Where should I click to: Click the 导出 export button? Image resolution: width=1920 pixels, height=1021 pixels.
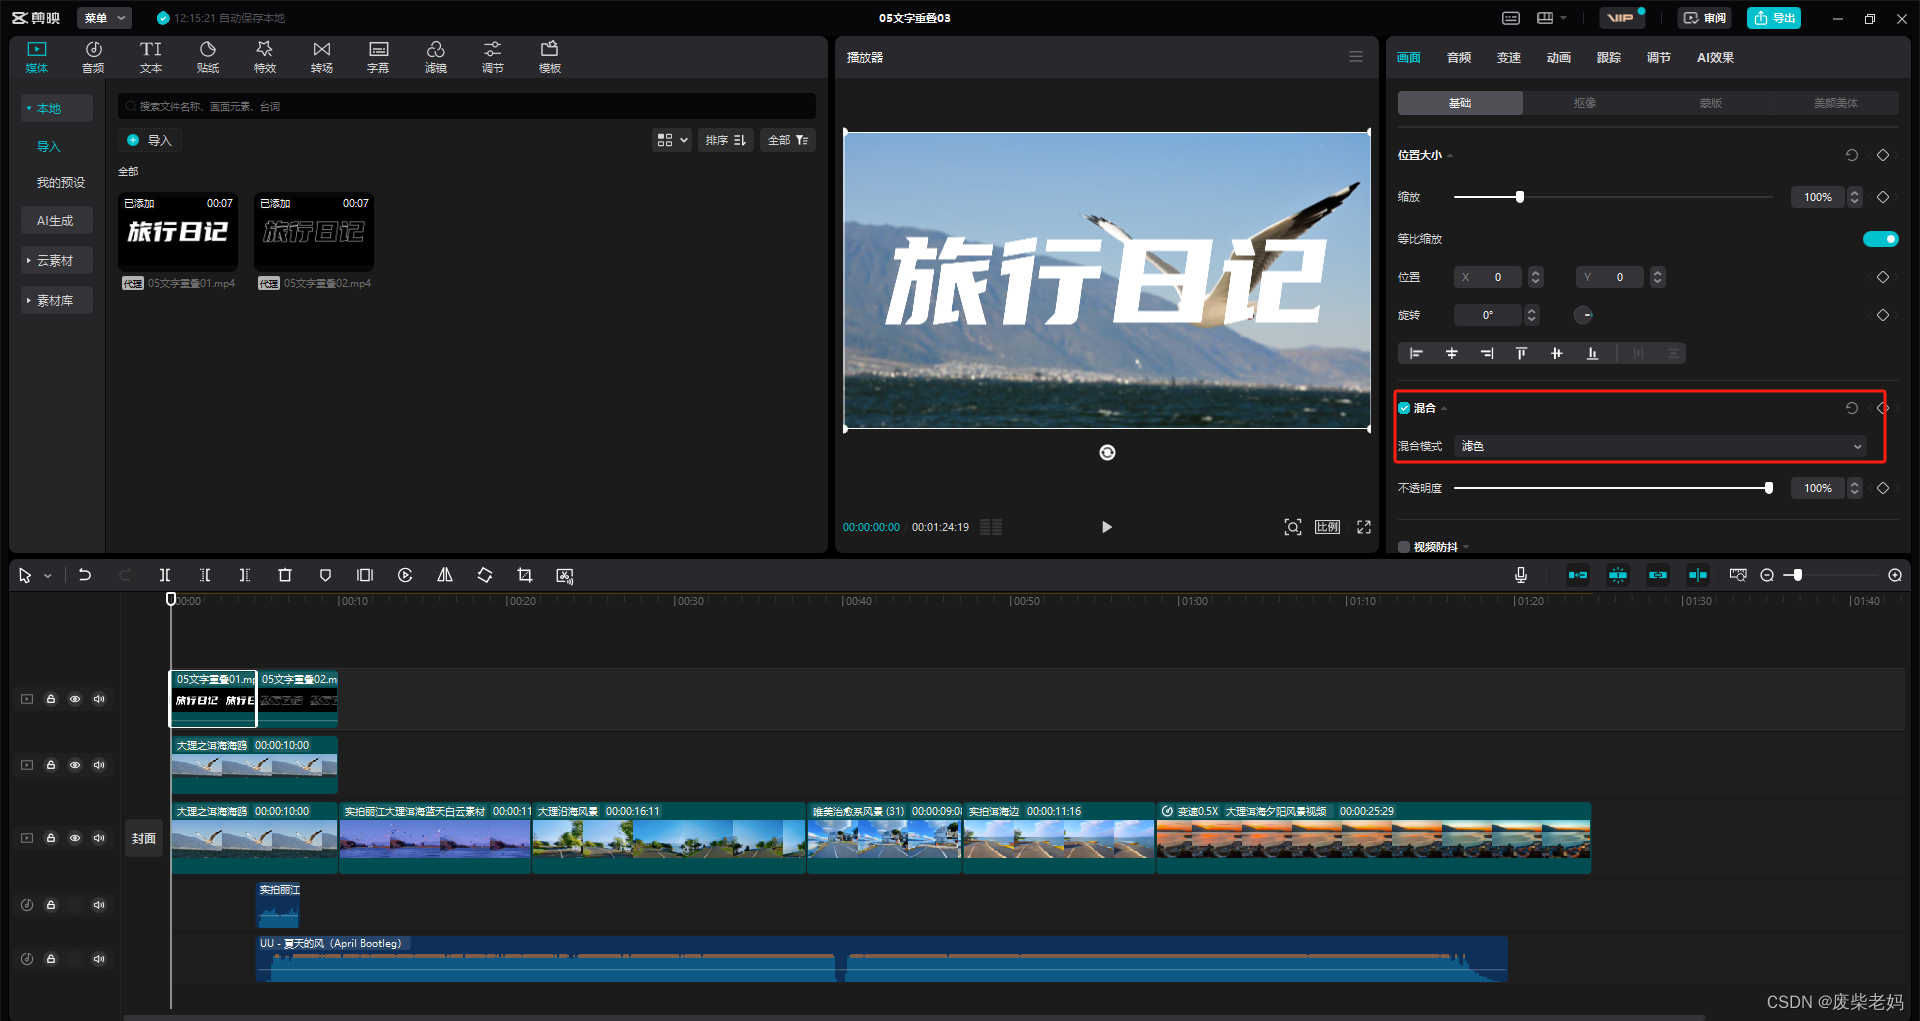1774,18
